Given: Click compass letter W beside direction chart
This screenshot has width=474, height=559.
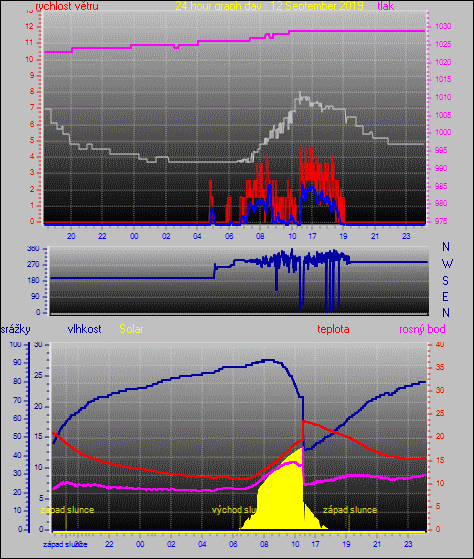Looking at the screenshot, I should point(447,264).
